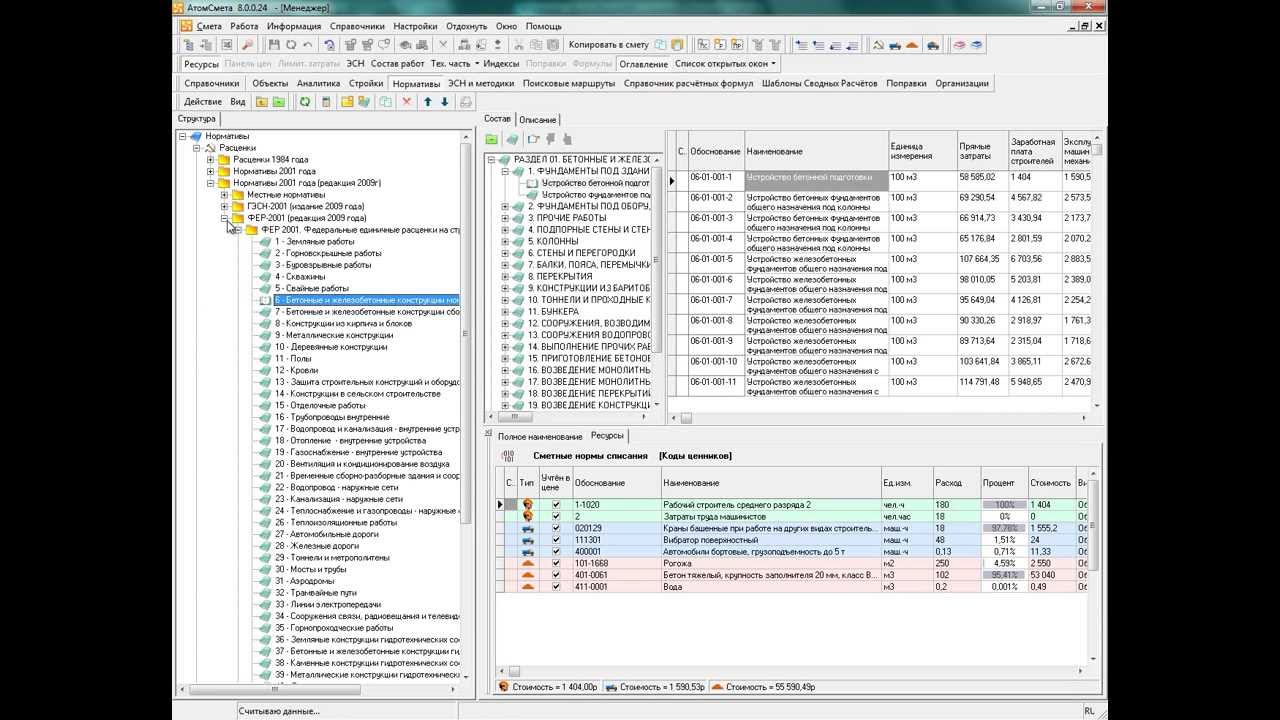Click 'Состав работ' toolbar button
This screenshot has width=1280, height=720.
point(398,64)
